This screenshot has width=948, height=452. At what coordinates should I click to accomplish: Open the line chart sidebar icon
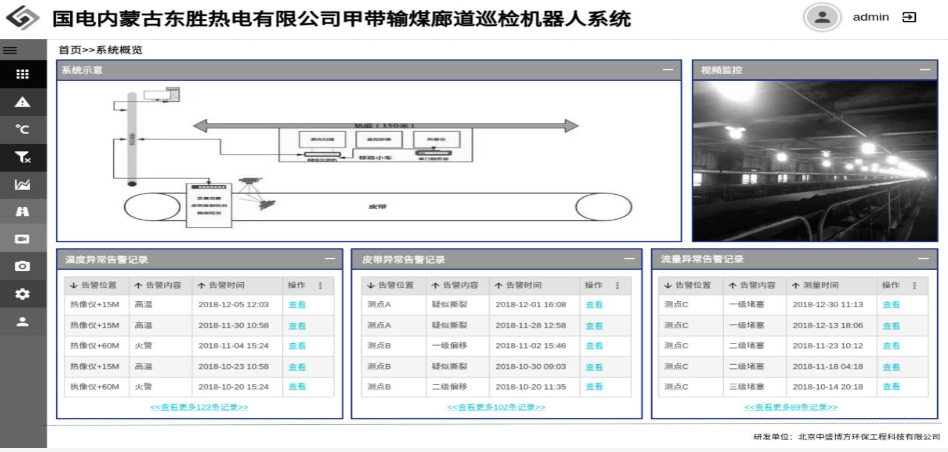tap(22, 184)
